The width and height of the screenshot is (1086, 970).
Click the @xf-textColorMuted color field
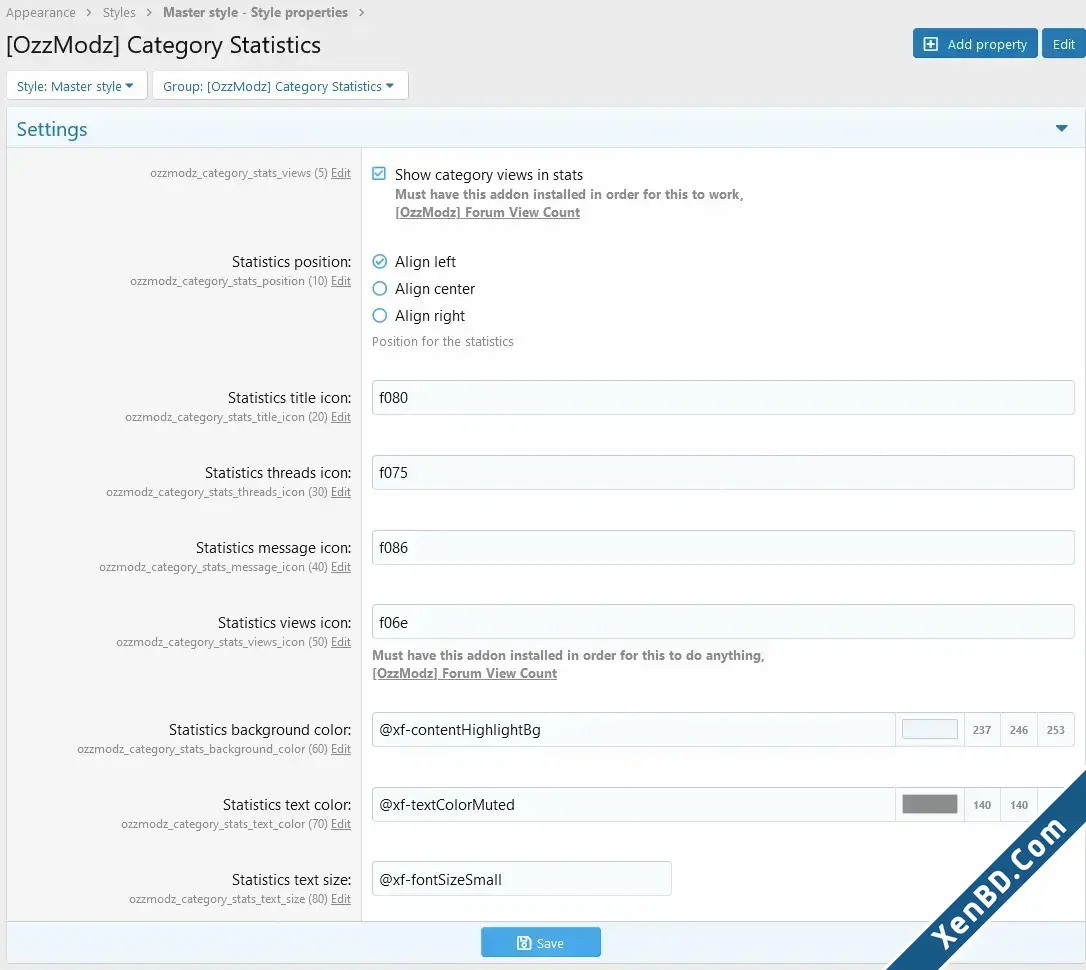(633, 804)
